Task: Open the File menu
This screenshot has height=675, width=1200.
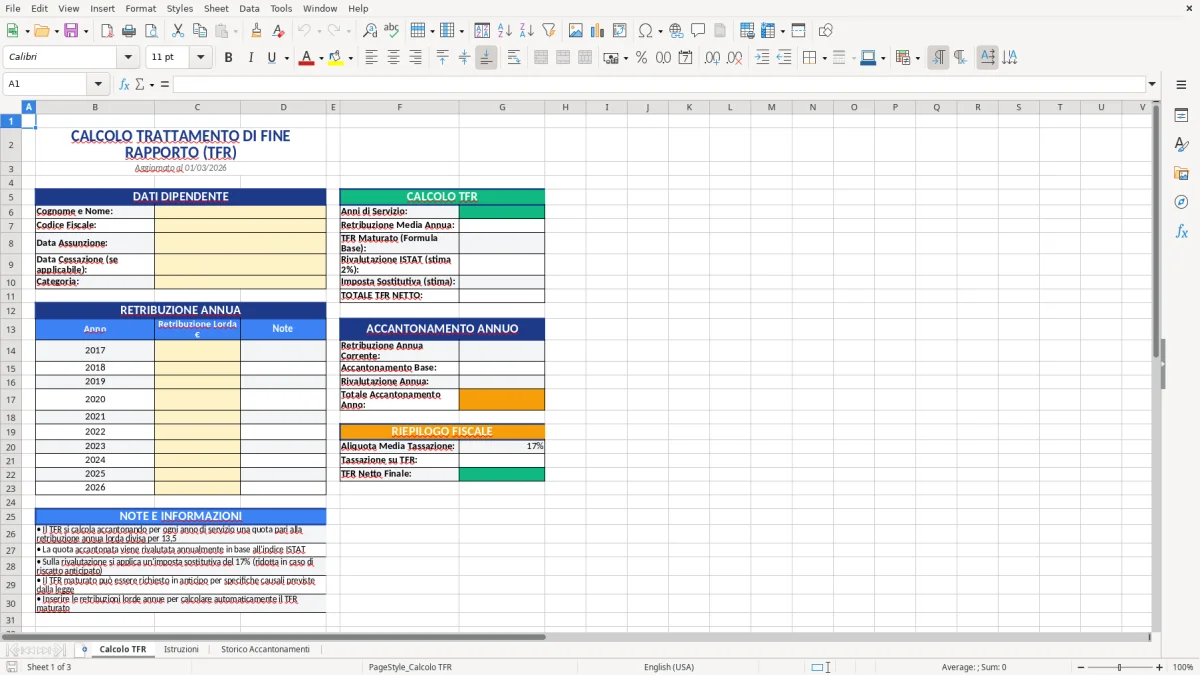Action: point(13,8)
